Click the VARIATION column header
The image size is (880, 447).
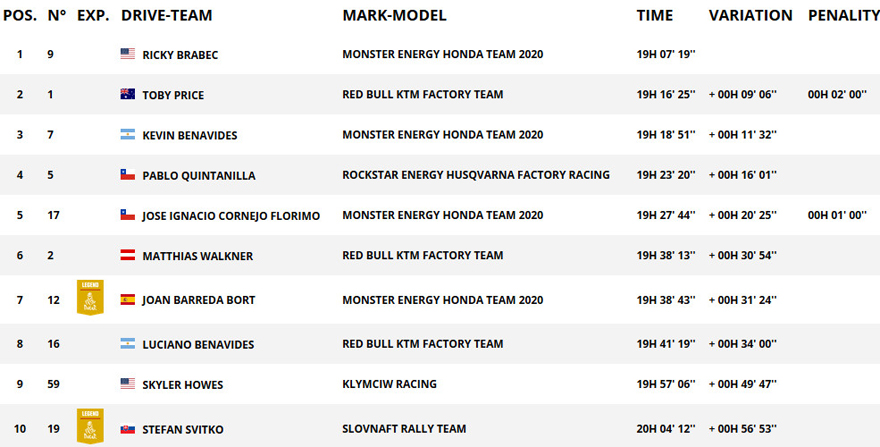point(750,15)
